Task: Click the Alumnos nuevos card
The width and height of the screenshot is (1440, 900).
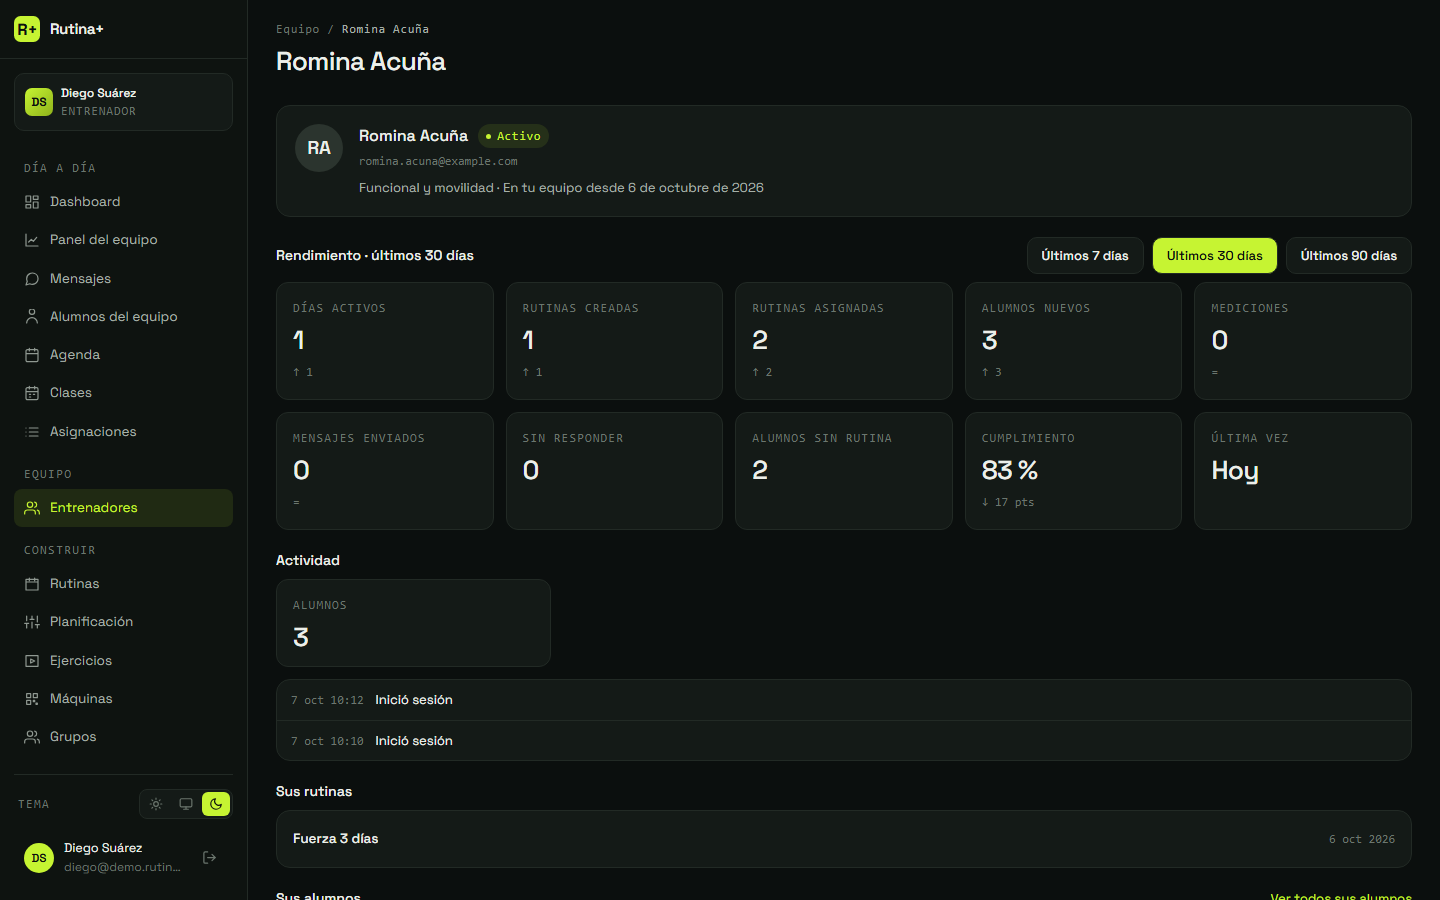Action: click(1073, 341)
